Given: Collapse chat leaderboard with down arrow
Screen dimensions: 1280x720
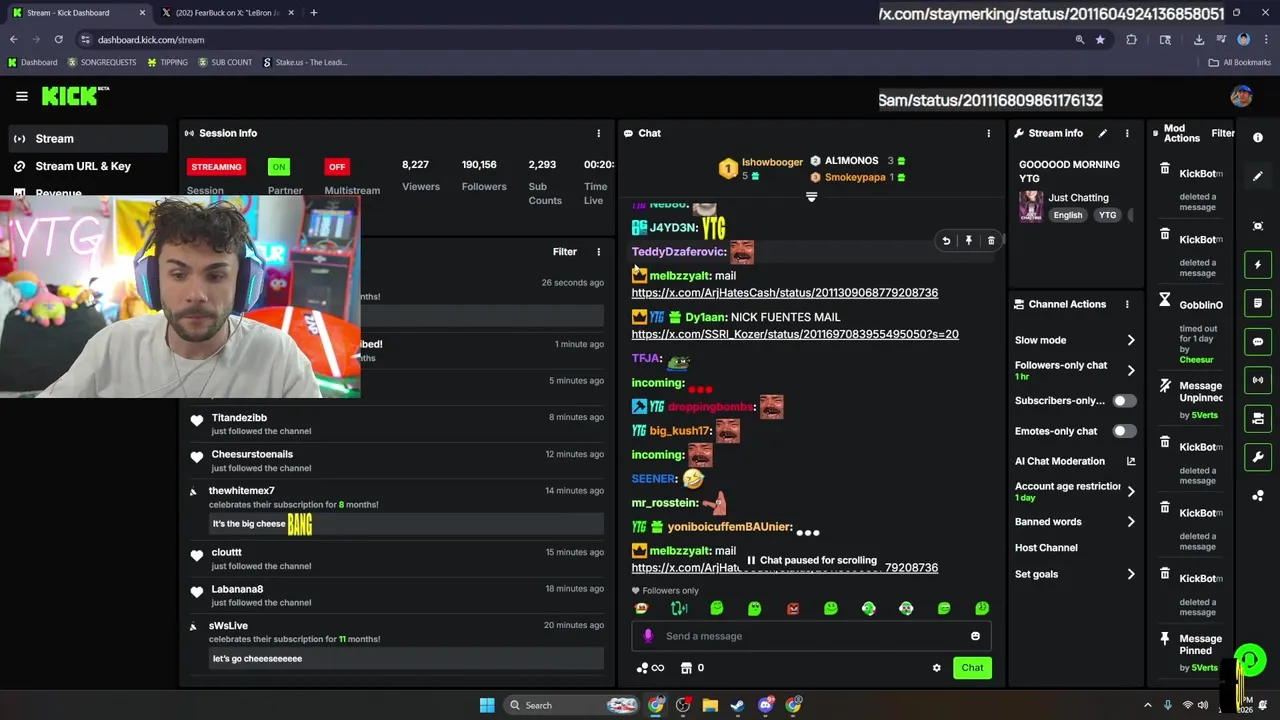Looking at the screenshot, I should (x=811, y=197).
